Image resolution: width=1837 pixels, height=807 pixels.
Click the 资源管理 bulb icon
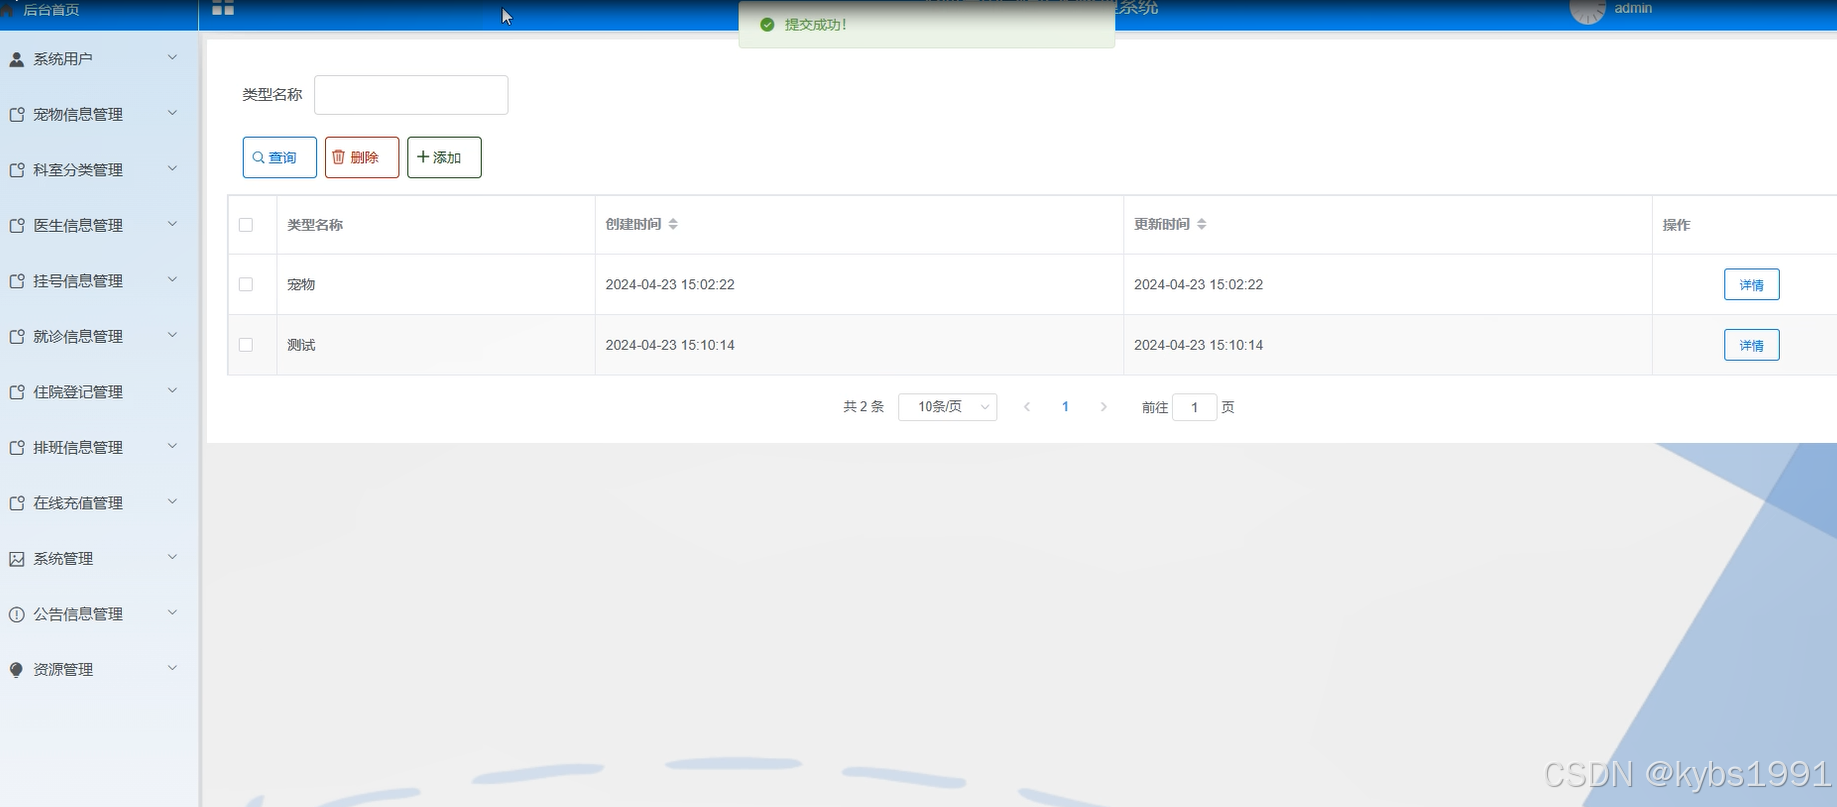pos(16,670)
